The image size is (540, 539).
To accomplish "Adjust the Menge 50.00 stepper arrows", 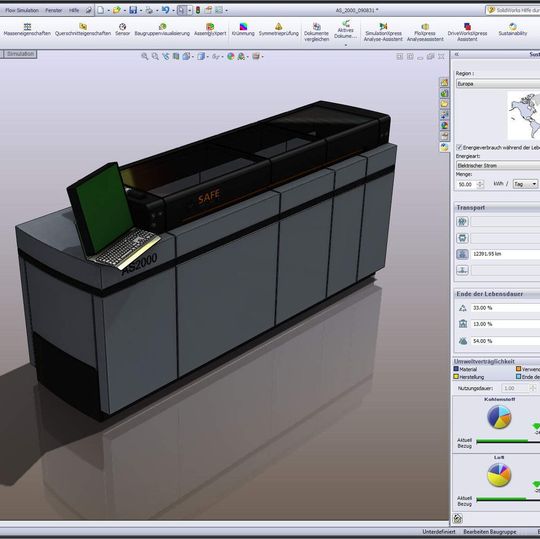I will [480, 184].
